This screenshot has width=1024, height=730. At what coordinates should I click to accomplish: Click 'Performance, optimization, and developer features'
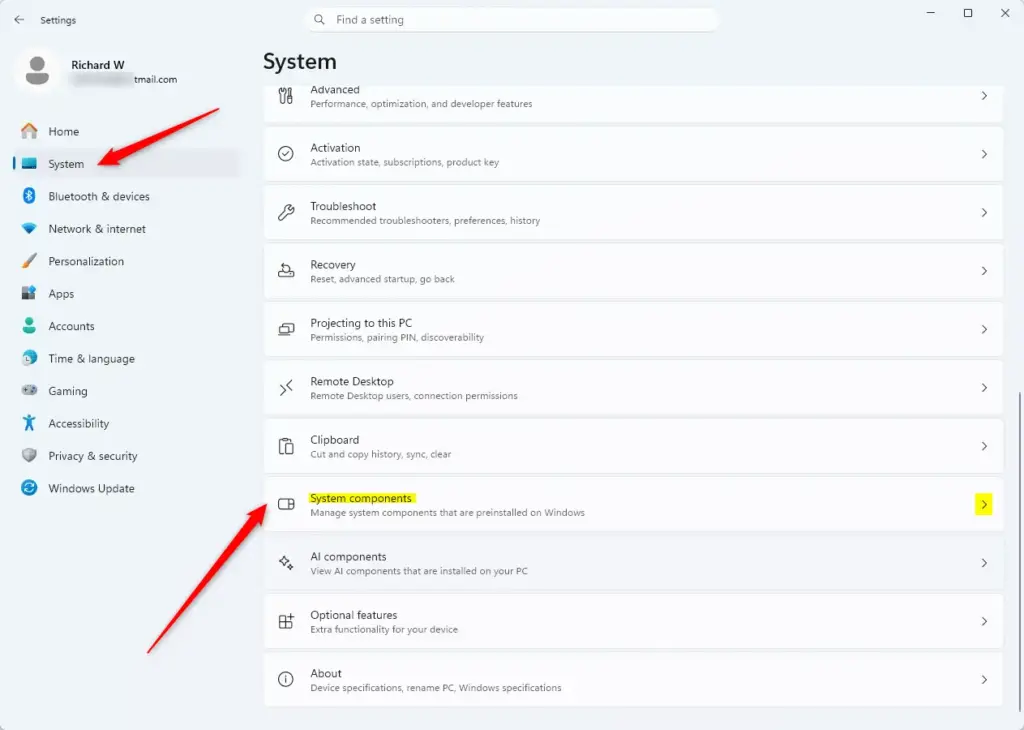tap(421, 104)
